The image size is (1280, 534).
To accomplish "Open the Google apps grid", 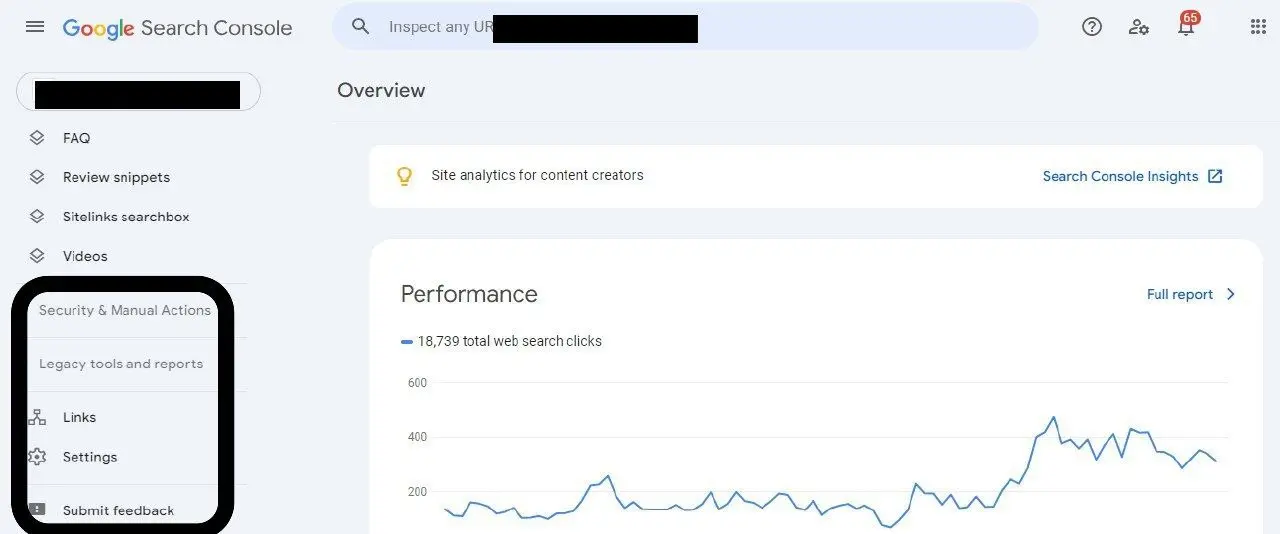I will [1259, 27].
